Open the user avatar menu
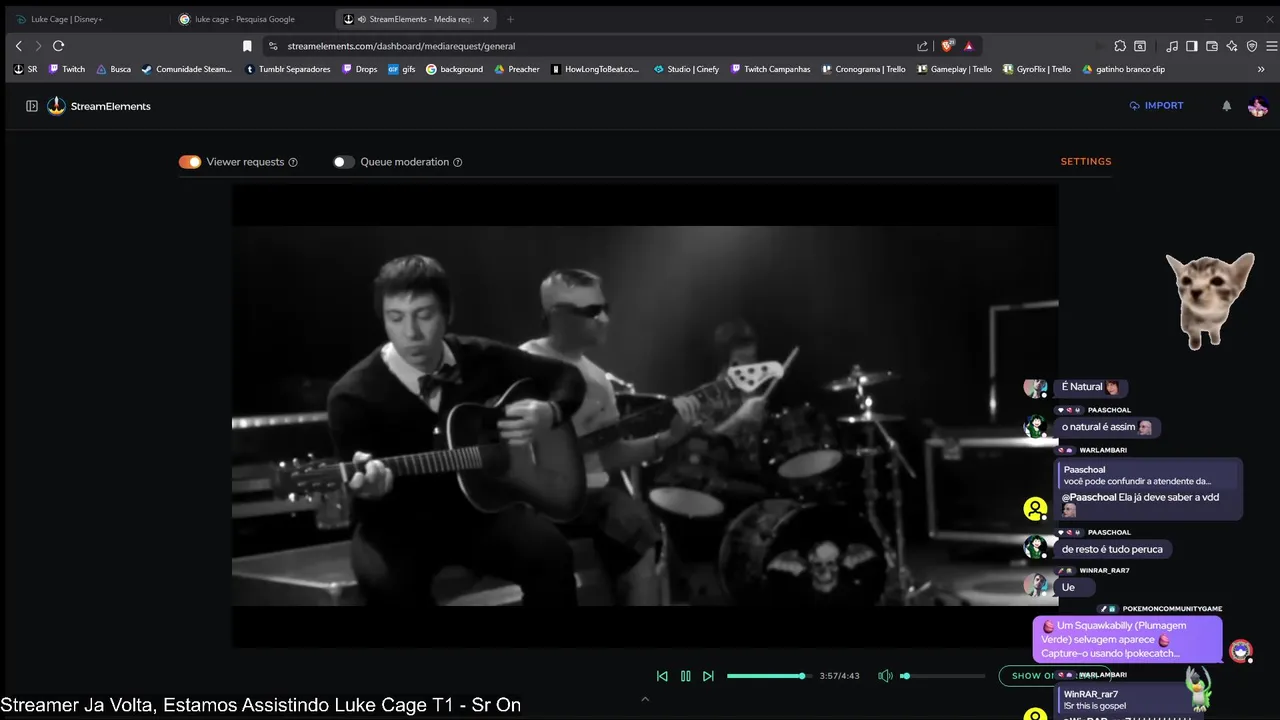Screen dimensions: 1280x720 (x=1258, y=106)
